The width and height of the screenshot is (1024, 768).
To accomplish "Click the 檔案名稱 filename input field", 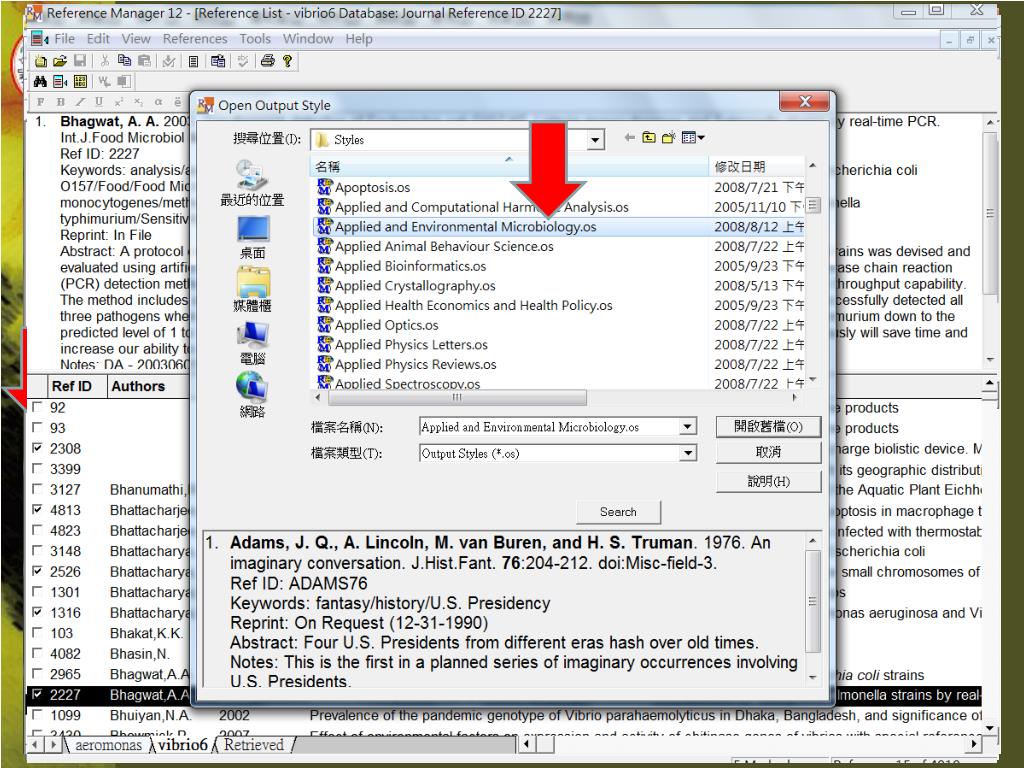I will [549, 427].
